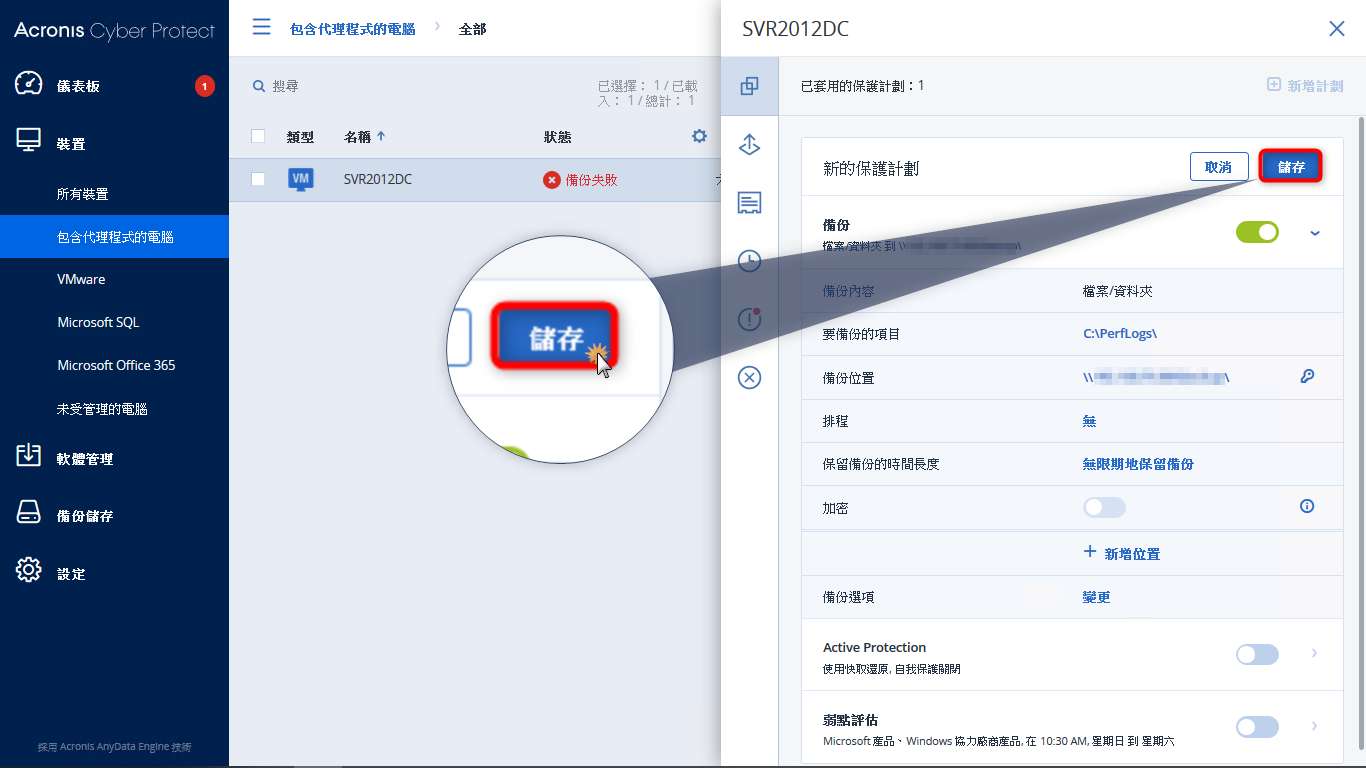Screen dimensions: 1366x768
Task: Click the circled X delete icon
Action: pyautogui.click(x=749, y=377)
